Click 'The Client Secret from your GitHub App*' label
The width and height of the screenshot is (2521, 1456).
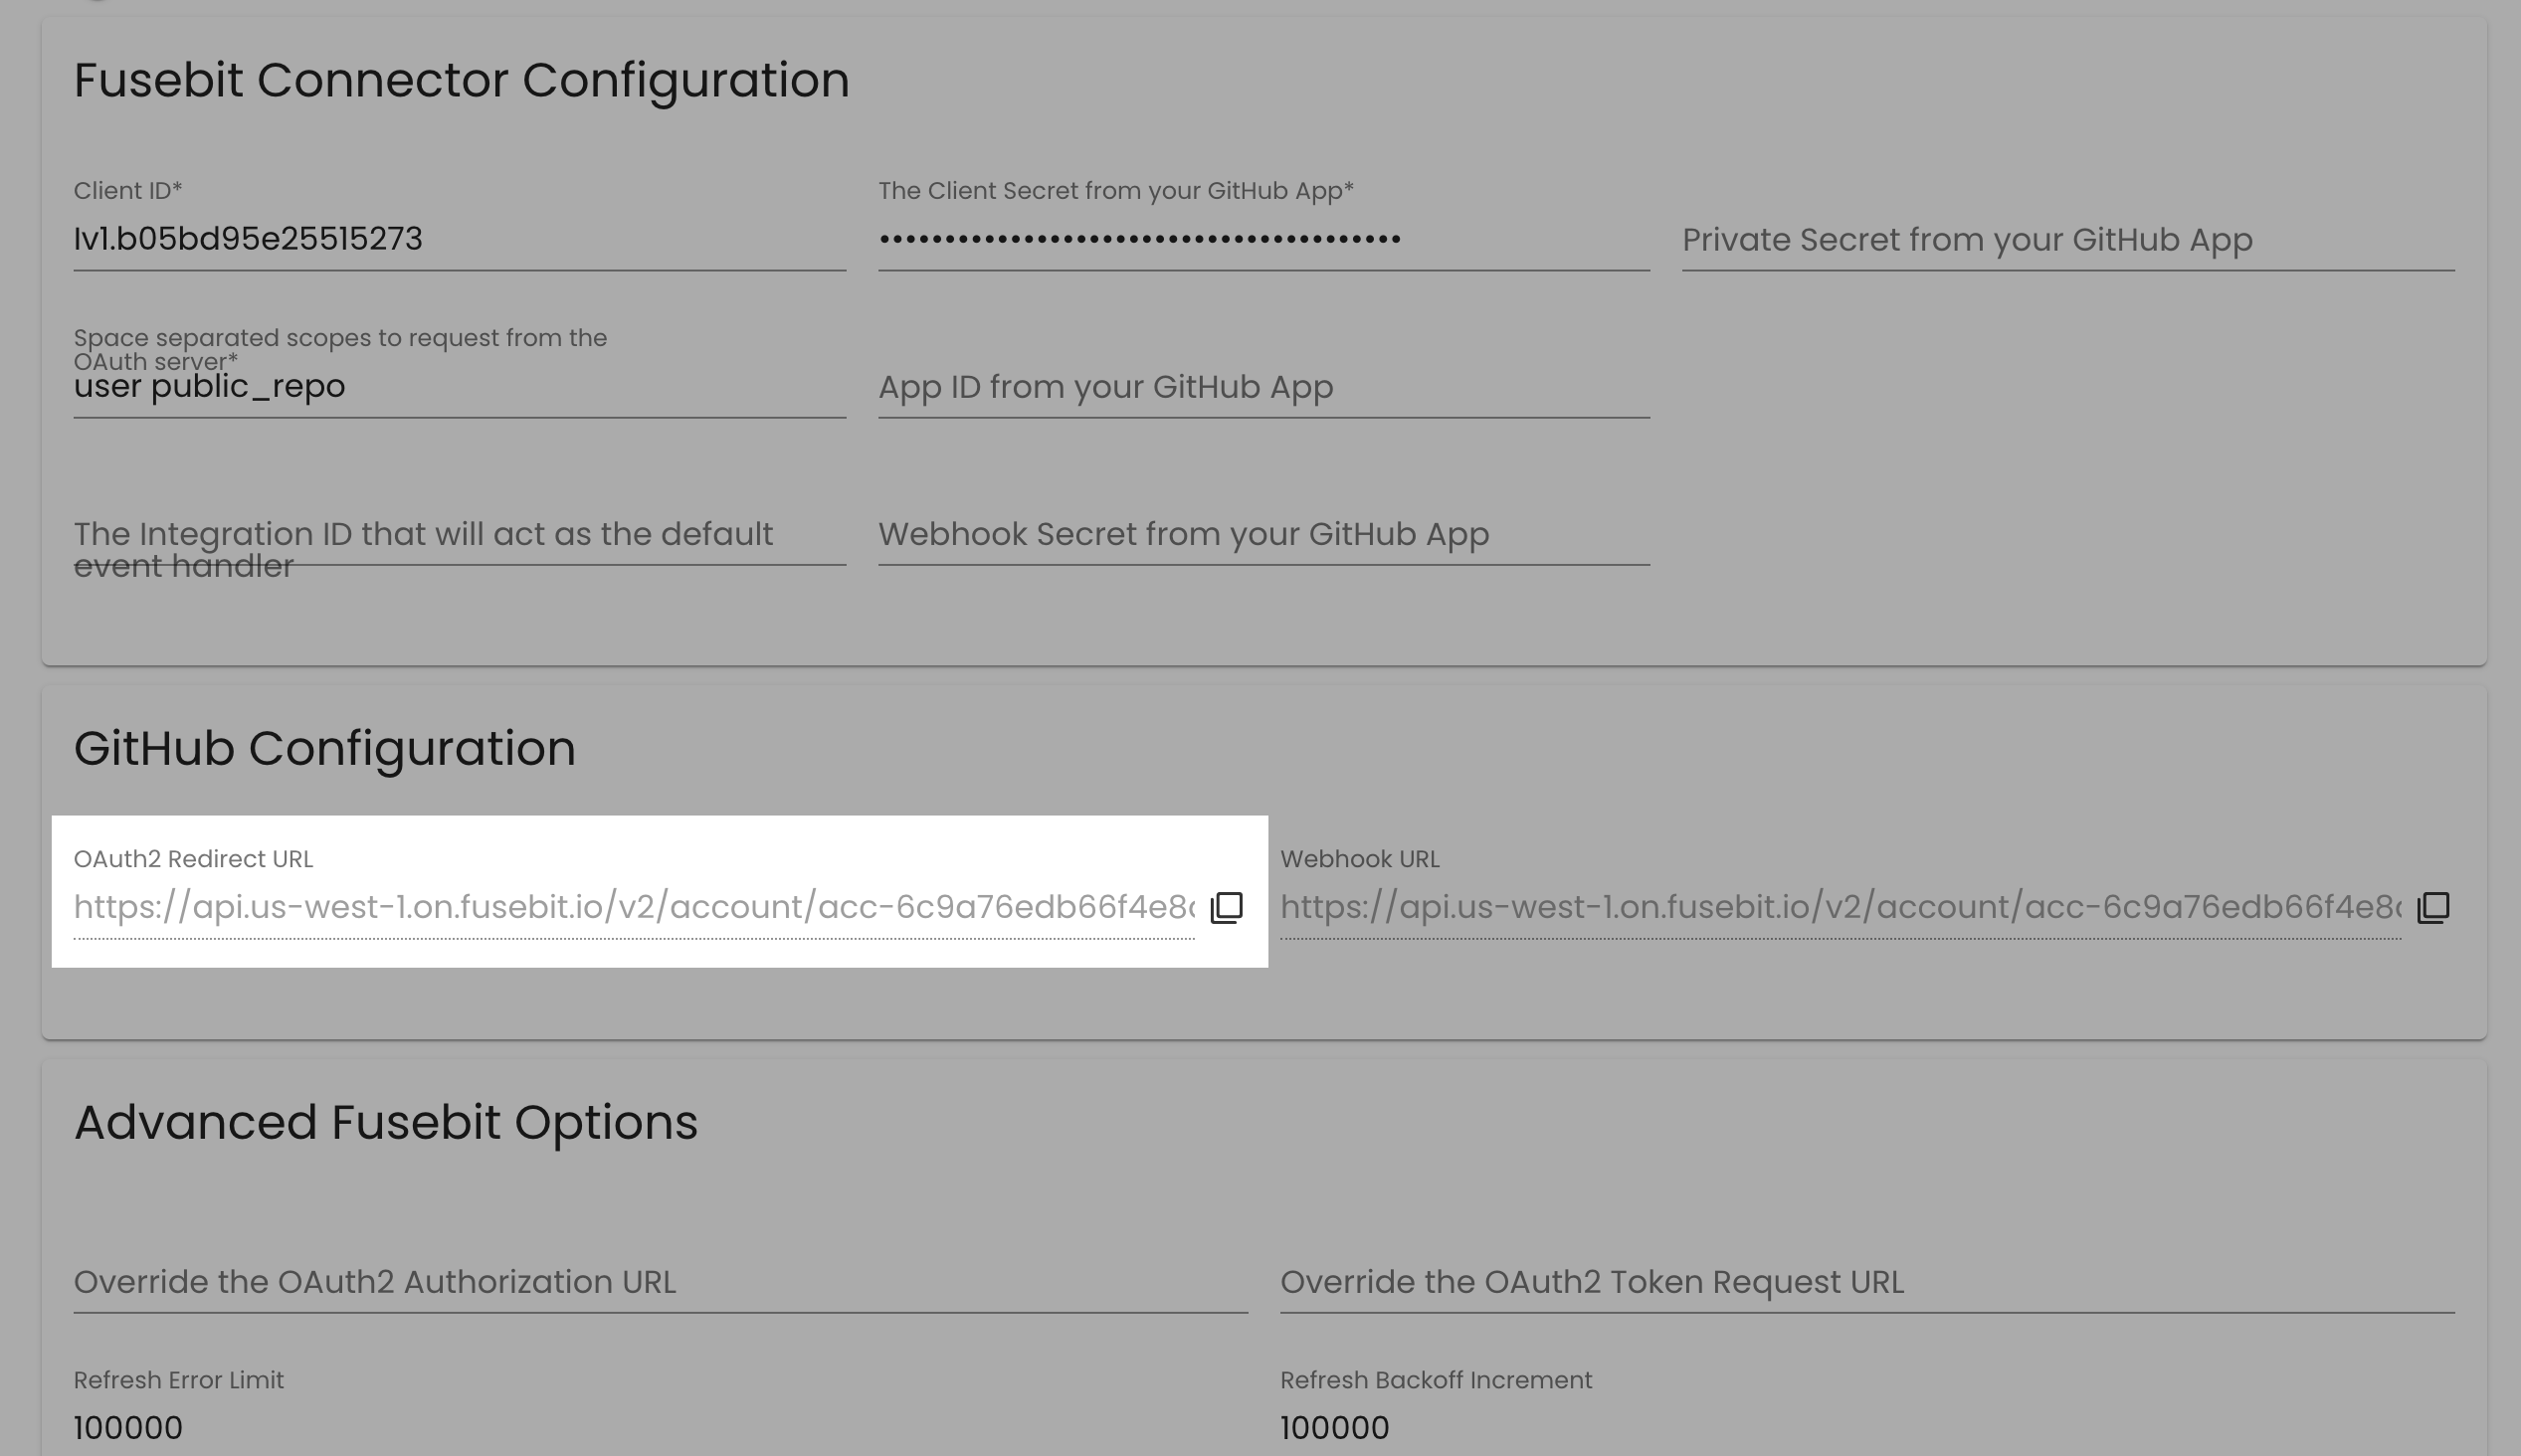[x=1116, y=190]
